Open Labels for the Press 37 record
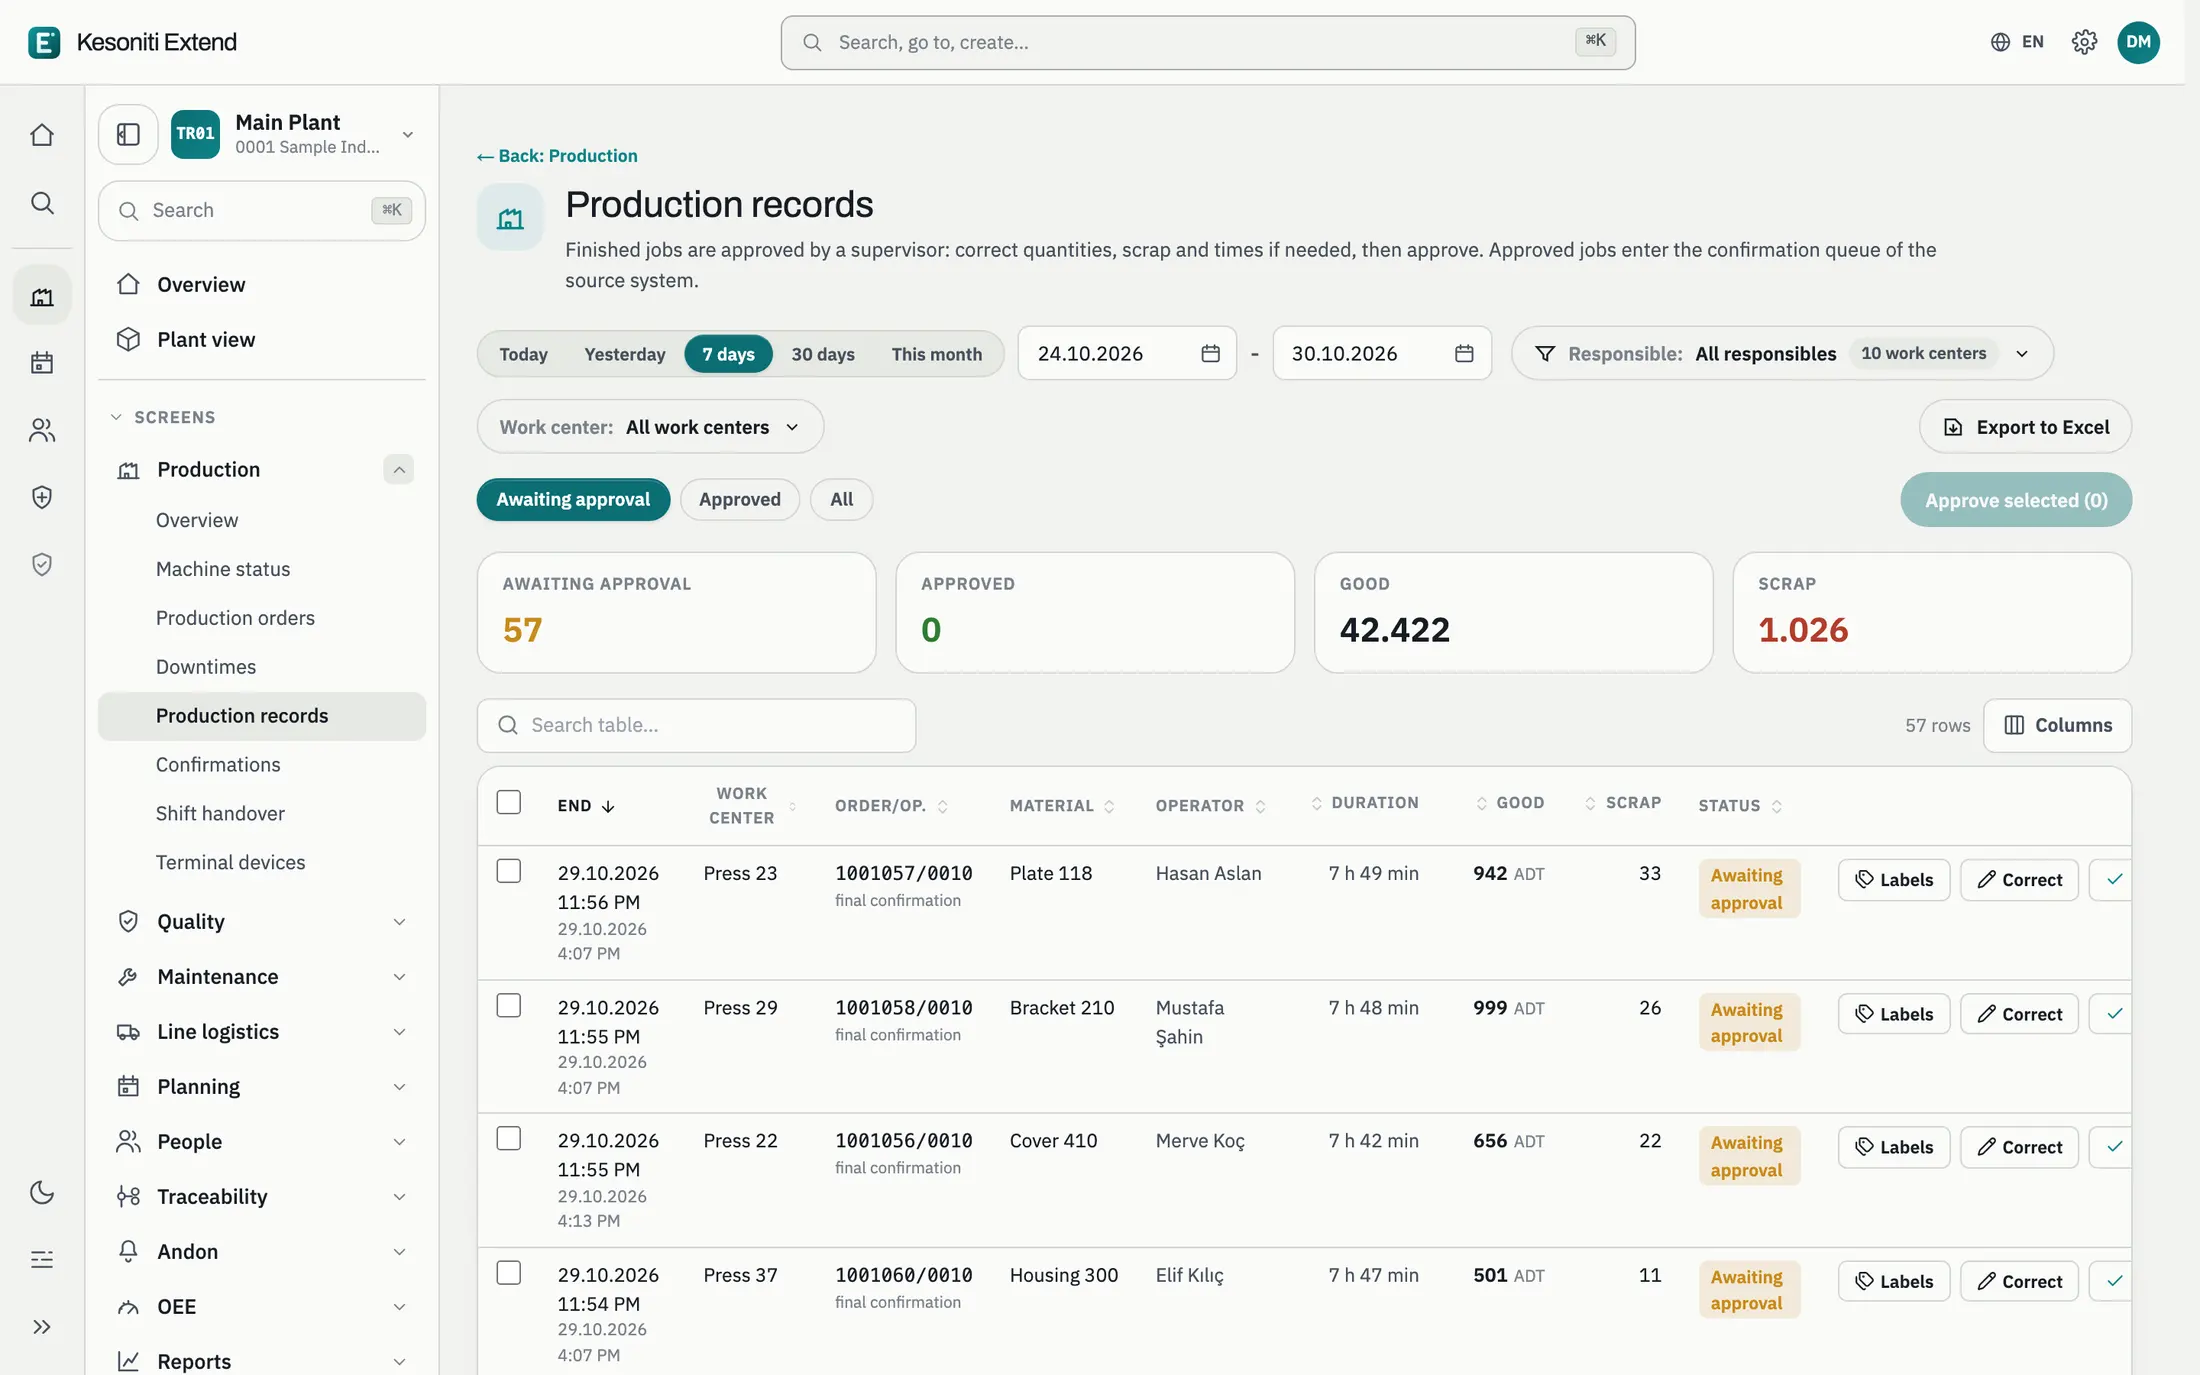The width and height of the screenshot is (2200, 1375). [x=1894, y=1281]
